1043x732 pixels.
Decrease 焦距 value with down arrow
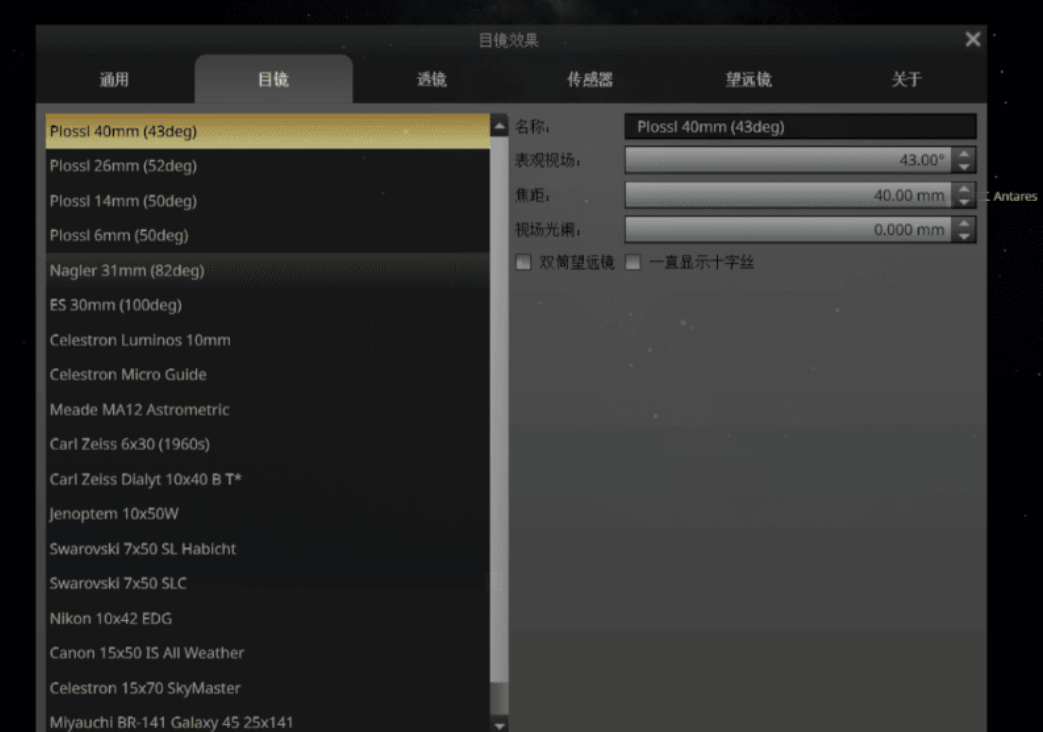964,201
